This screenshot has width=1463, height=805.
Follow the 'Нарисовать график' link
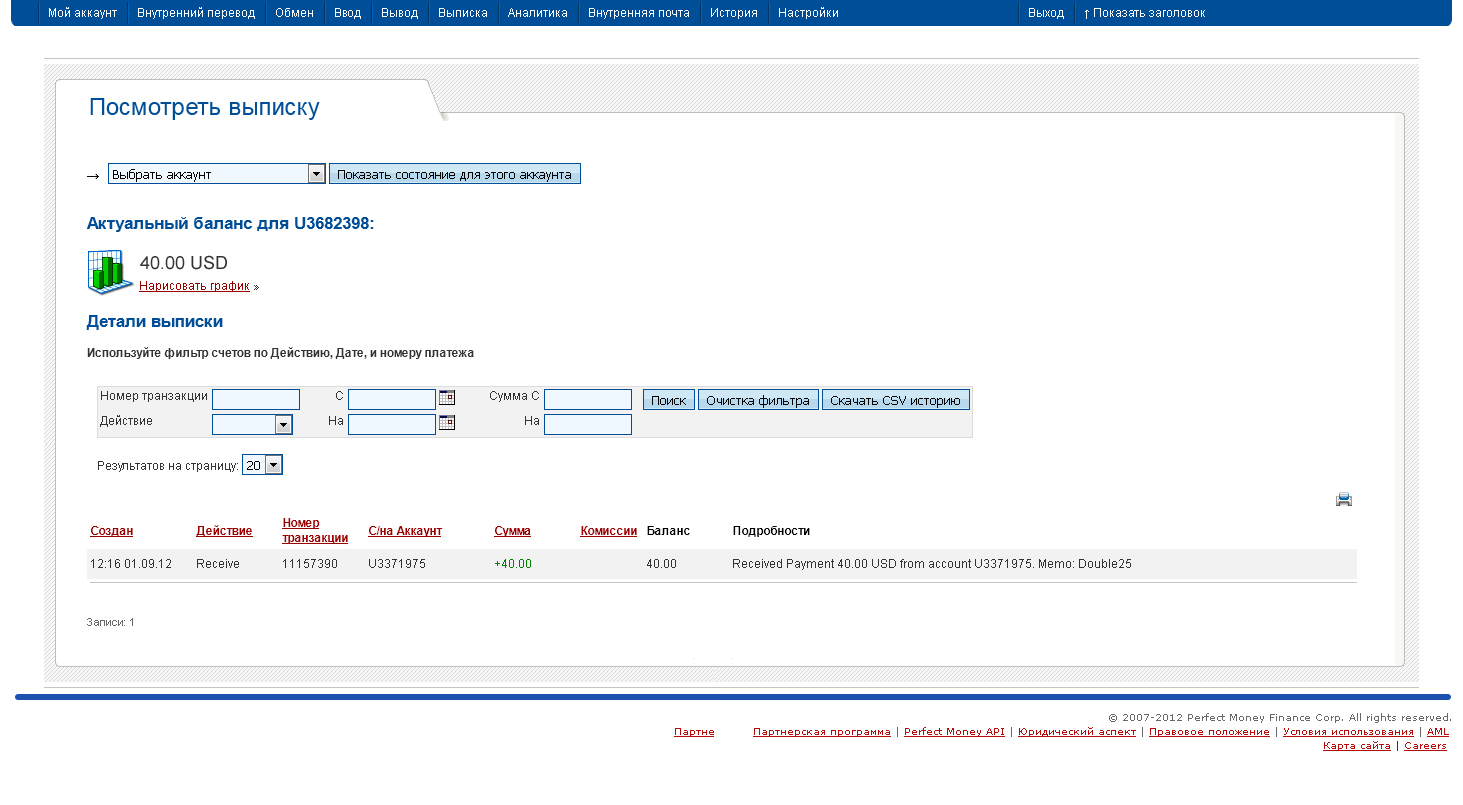coord(194,286)
